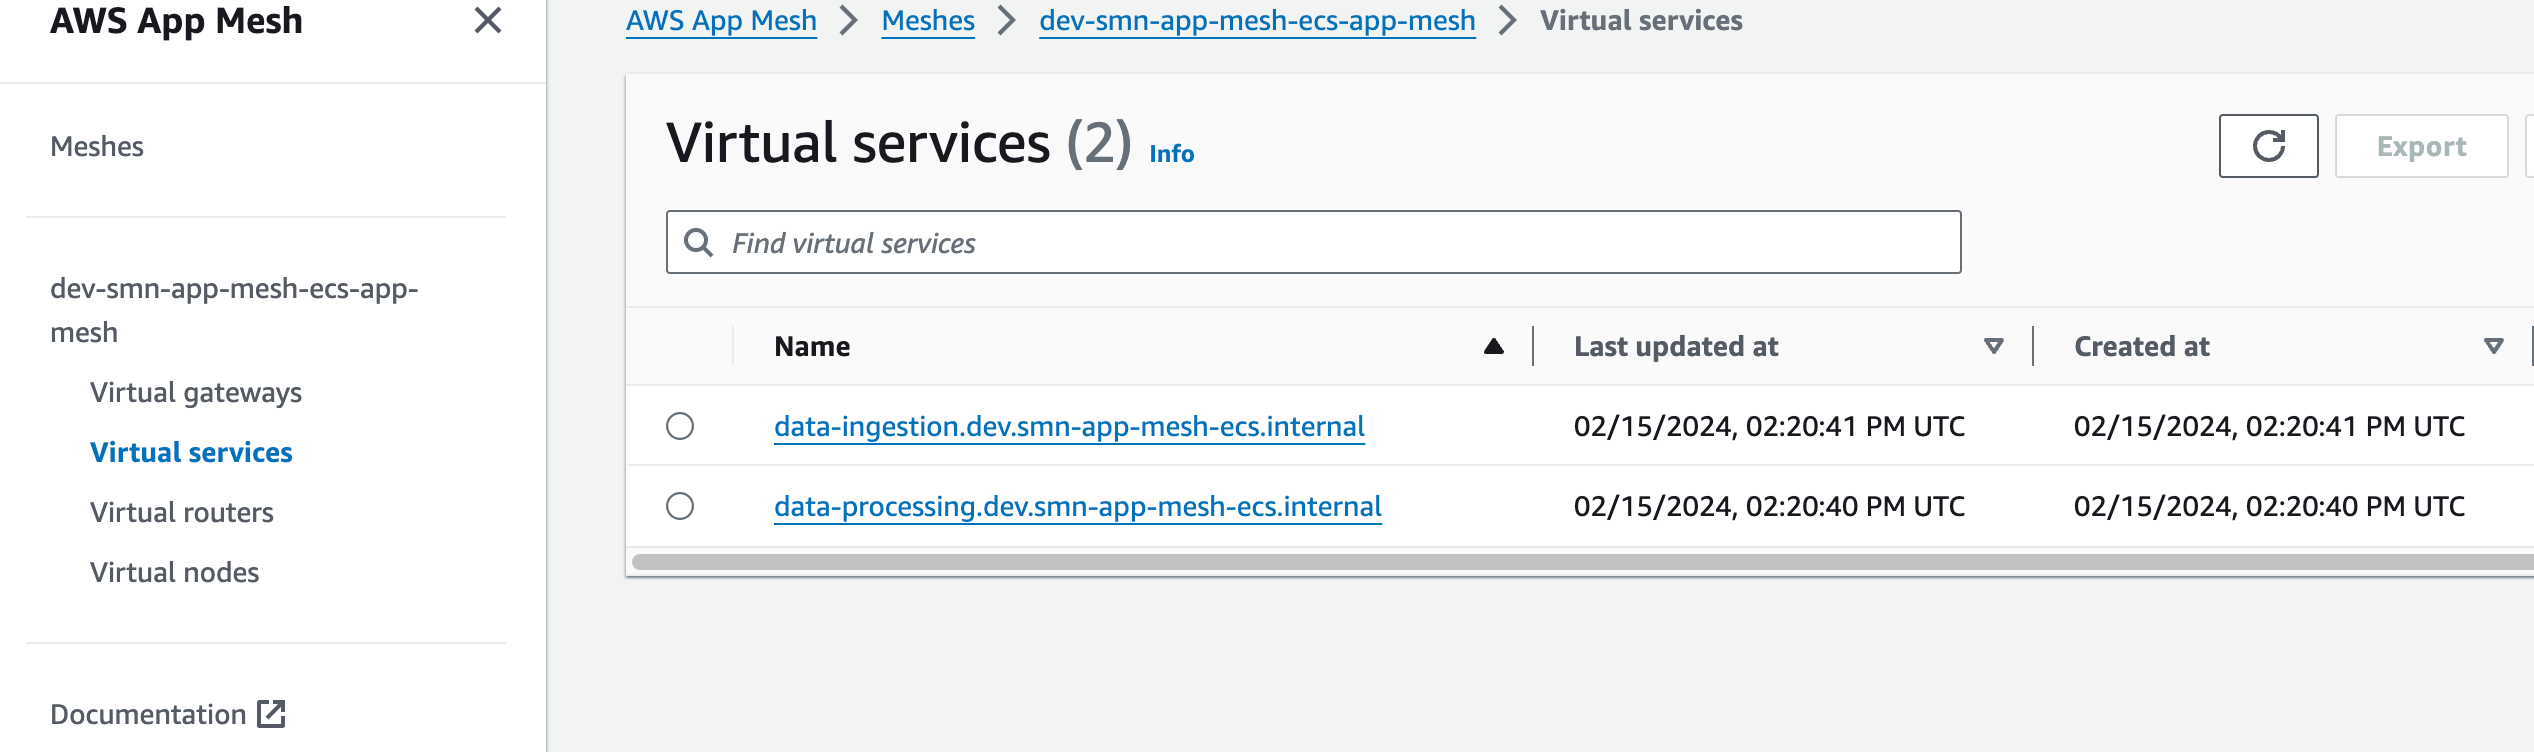Click data-processing created at timestamp 02:20:40
Viewport: 2534px width, 752px height.
[x=2269, y=506]
